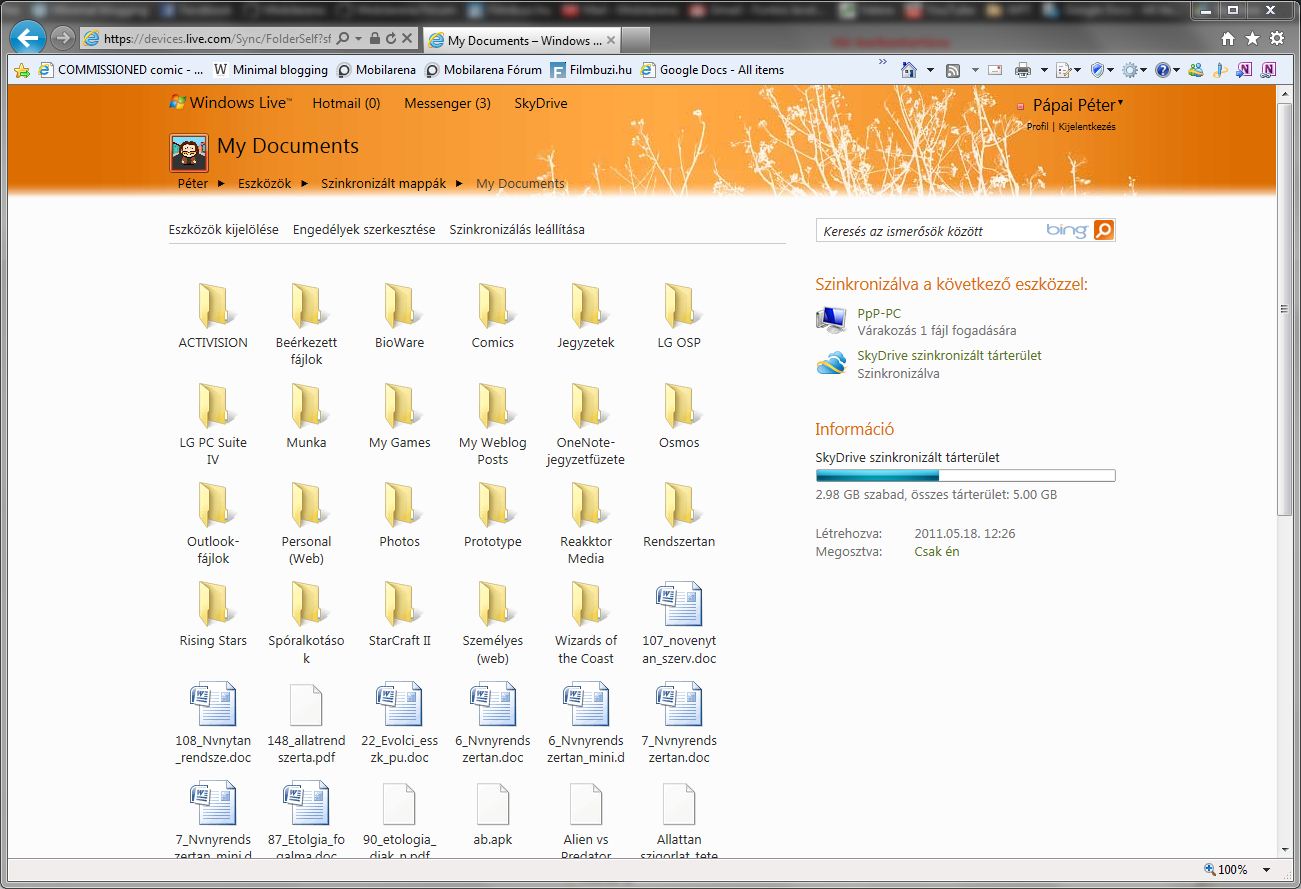
Task: Expand the address bar autocomplete dropdown arrow
Action: [358, 39]
